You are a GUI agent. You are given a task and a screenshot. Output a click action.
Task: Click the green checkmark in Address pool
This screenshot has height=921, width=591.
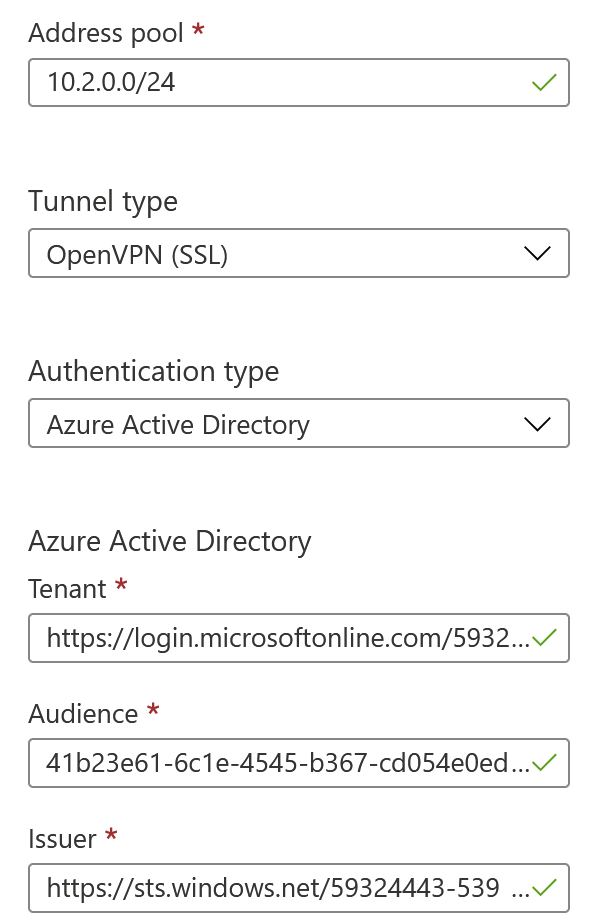(x=543, y=82)
